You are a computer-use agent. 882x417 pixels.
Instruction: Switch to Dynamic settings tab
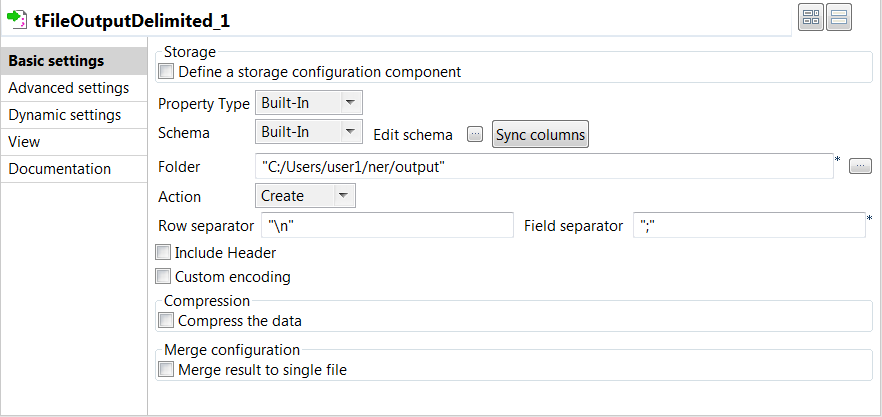(74, 115)
